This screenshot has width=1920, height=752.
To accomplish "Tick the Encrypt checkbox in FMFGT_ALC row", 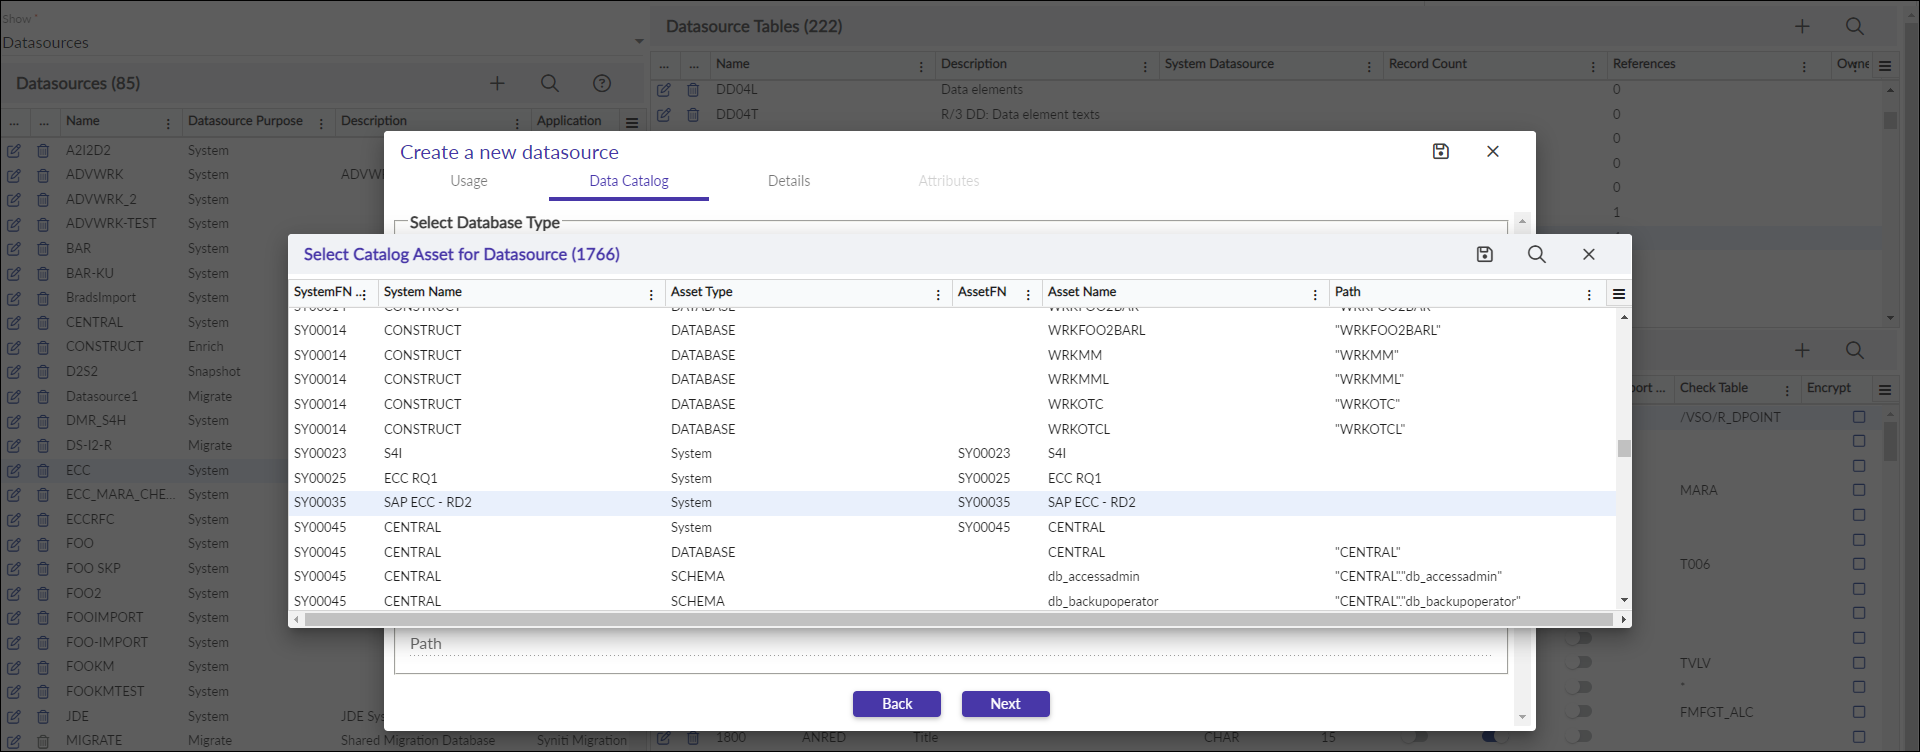I will click(1859, 712).
